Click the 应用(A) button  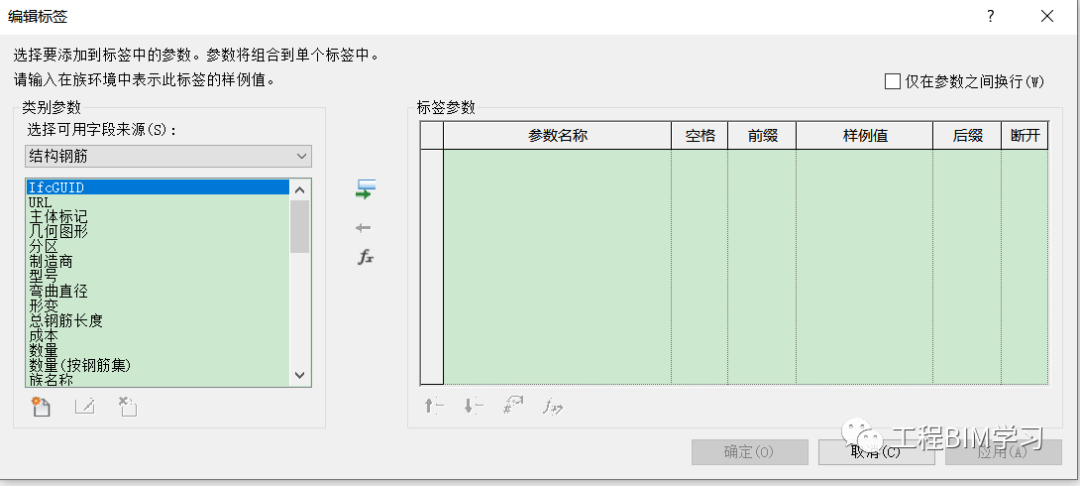pos(1004,452)
